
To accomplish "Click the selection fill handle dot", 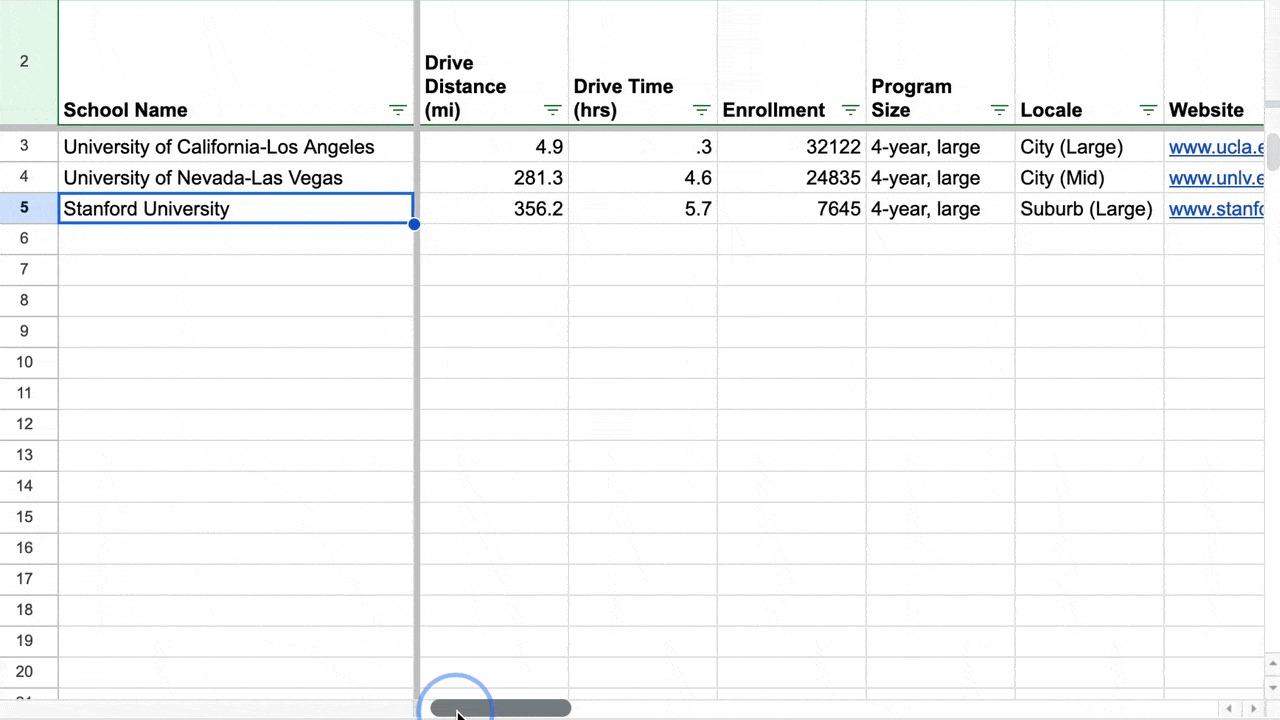I will (414, 224).
